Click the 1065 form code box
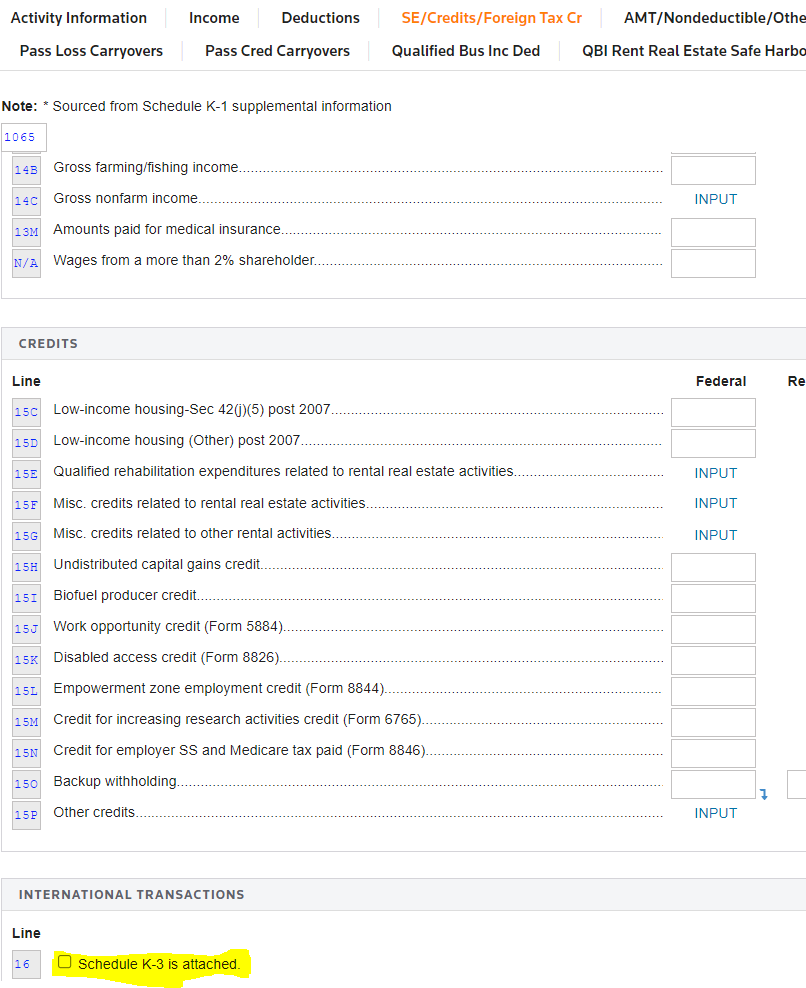The image size is (806, 988). click(23, 137)
